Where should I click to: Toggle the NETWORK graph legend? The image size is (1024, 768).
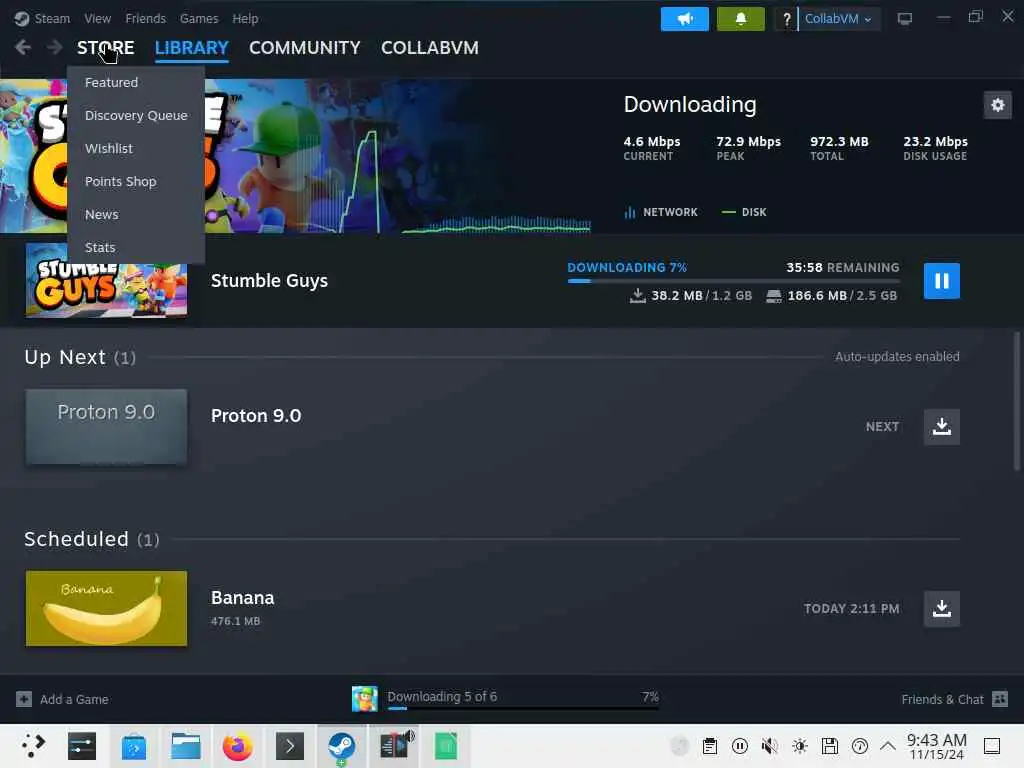(661, 212)
